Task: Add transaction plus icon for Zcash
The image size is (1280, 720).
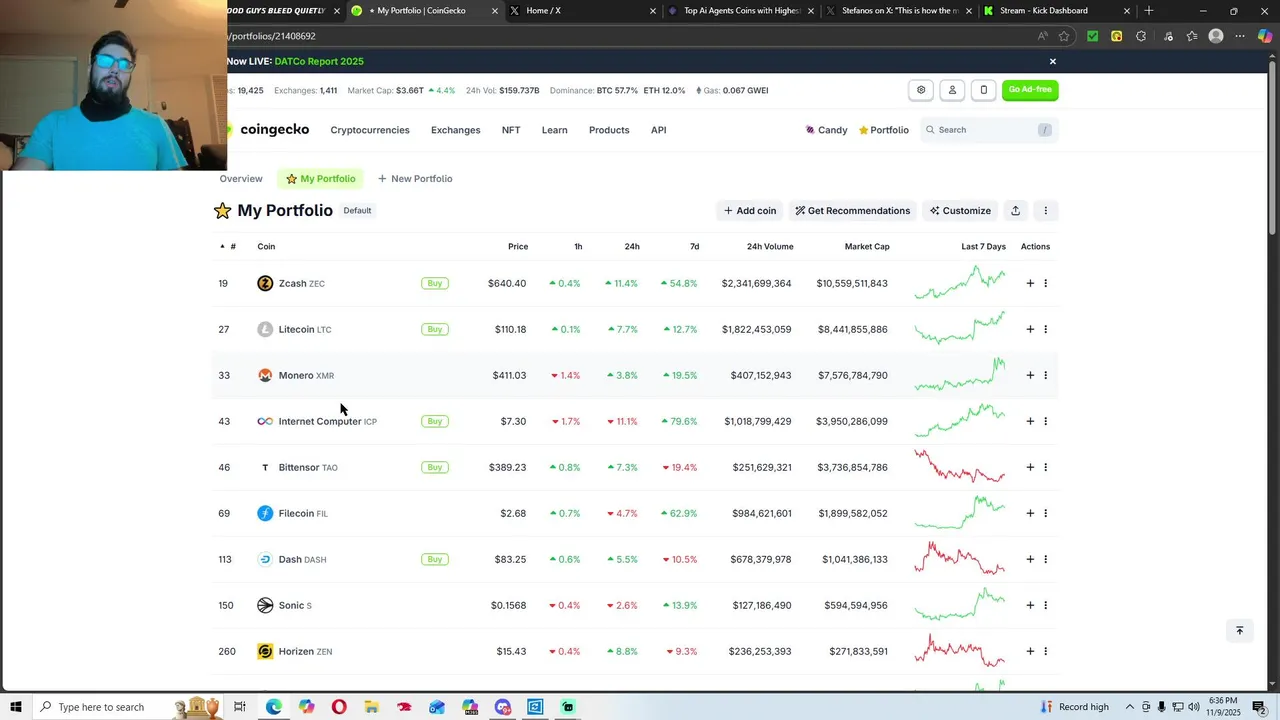Action: click(x=1030, y=283)
